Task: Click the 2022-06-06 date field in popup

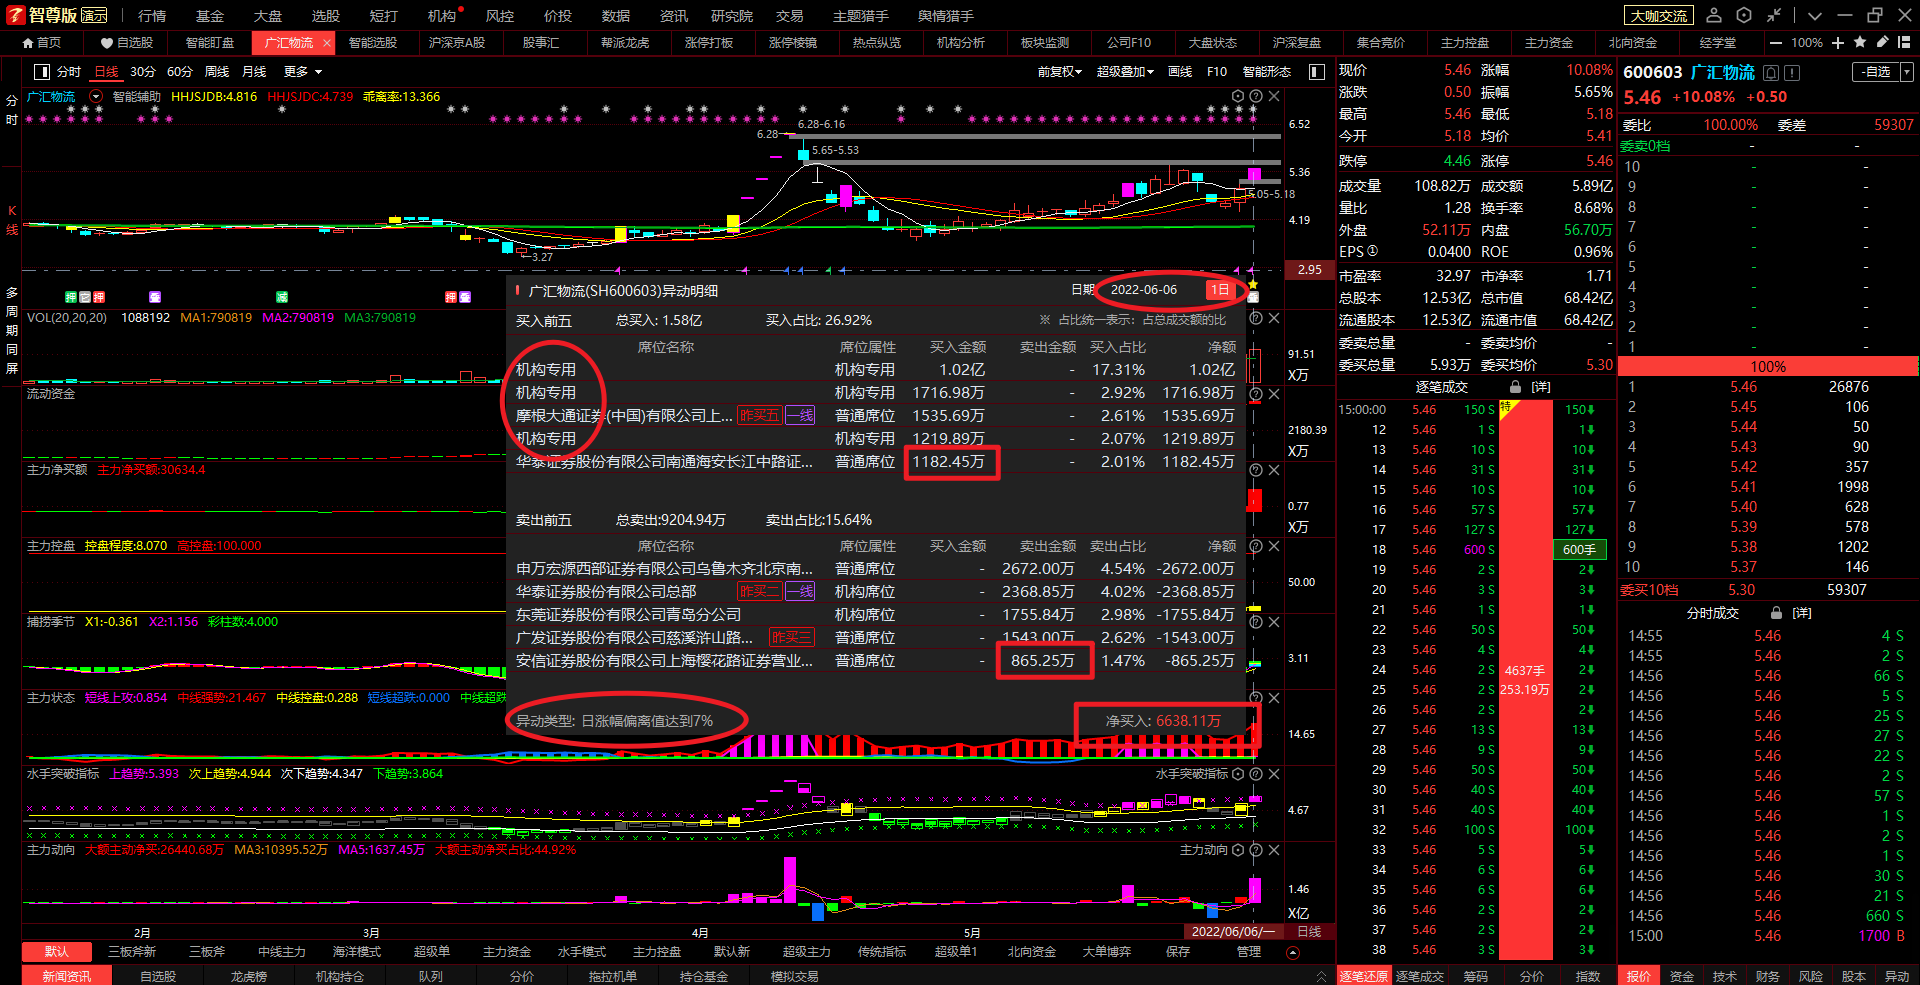Action: click(x=1144, y=290)
